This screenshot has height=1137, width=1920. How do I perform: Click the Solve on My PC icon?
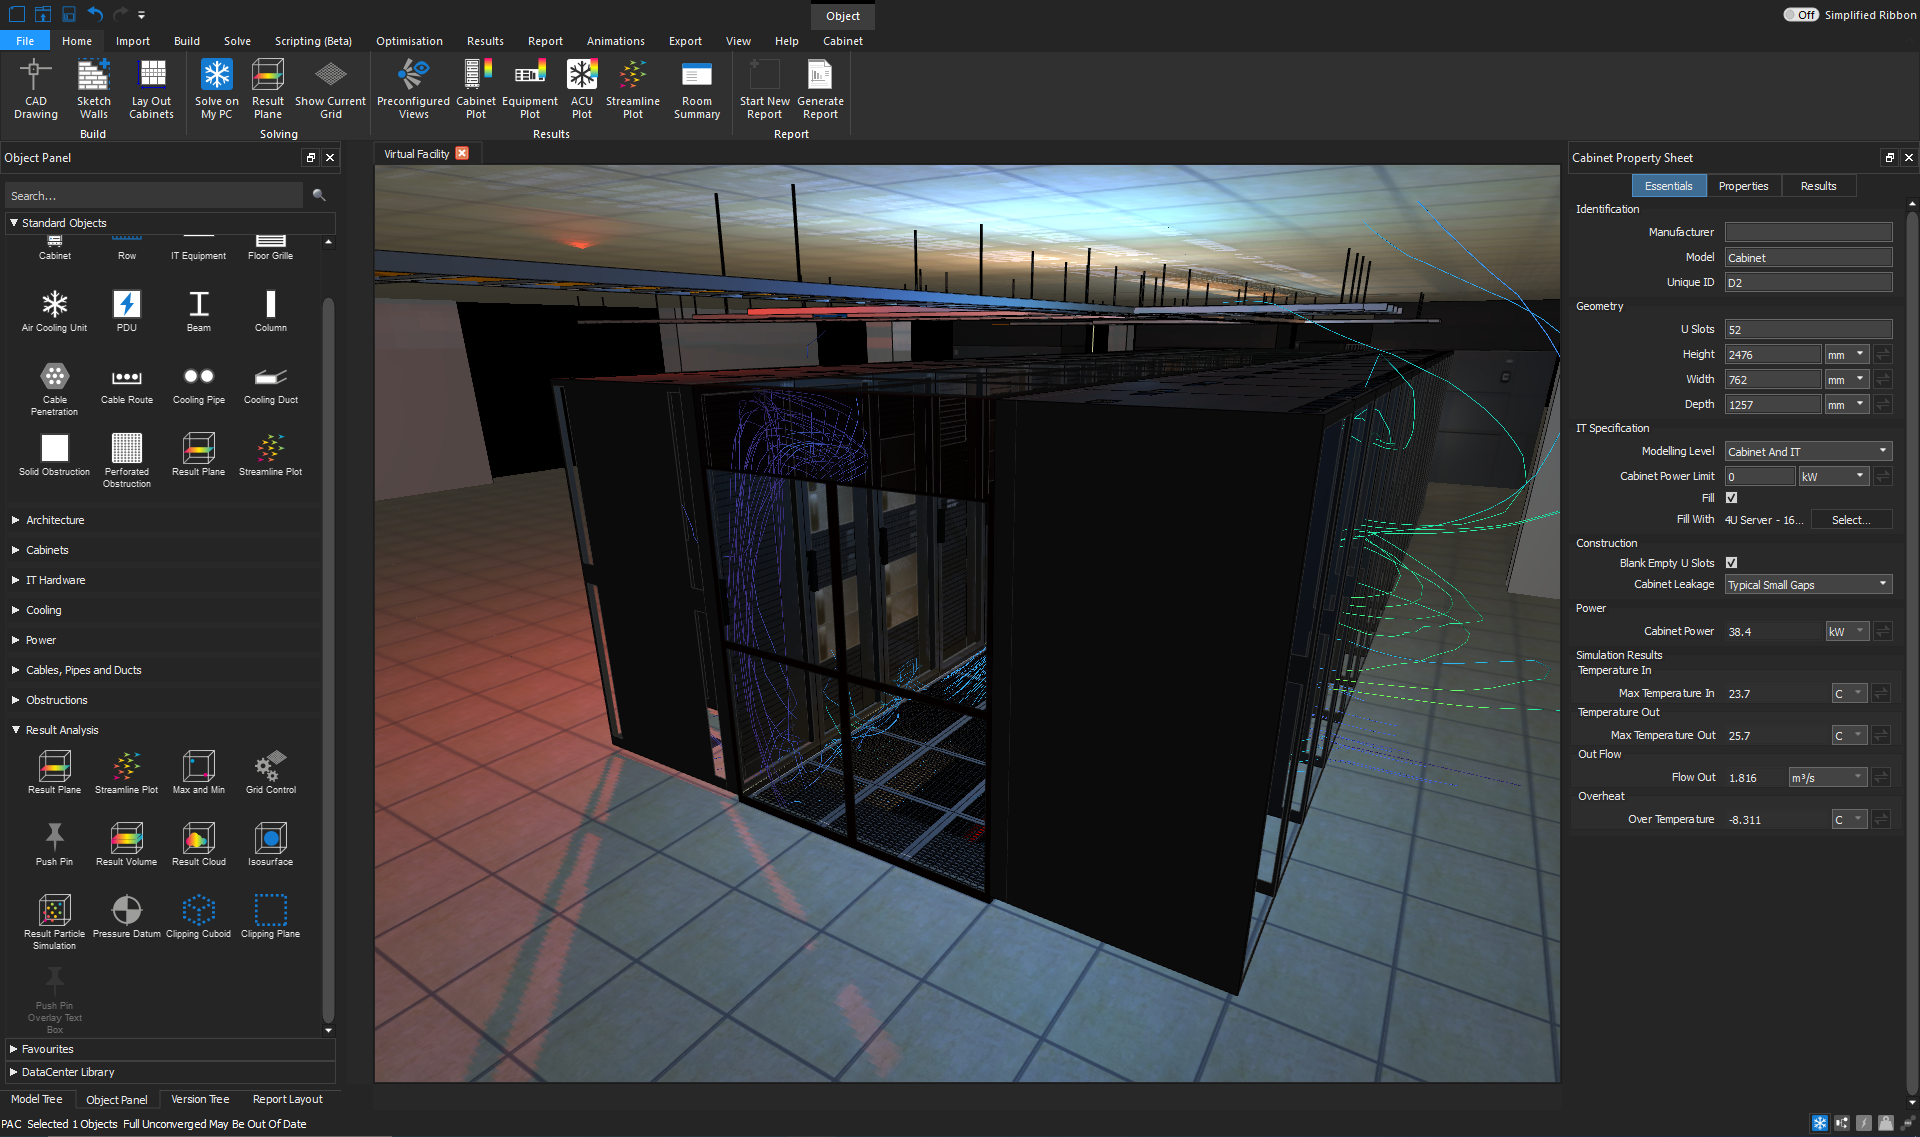(x=216, y=76)
